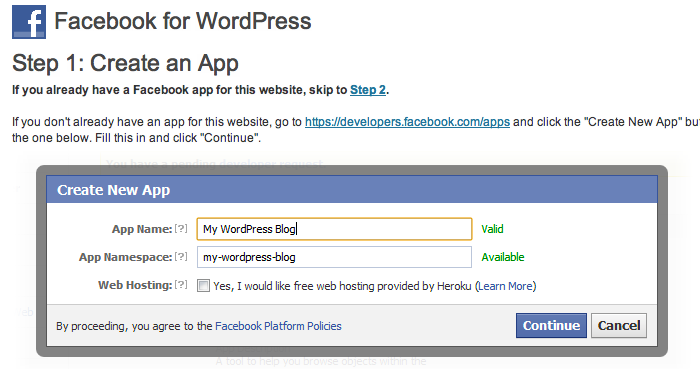
Task: Click the Web Hosting: label
Action: tap(135, 285)
